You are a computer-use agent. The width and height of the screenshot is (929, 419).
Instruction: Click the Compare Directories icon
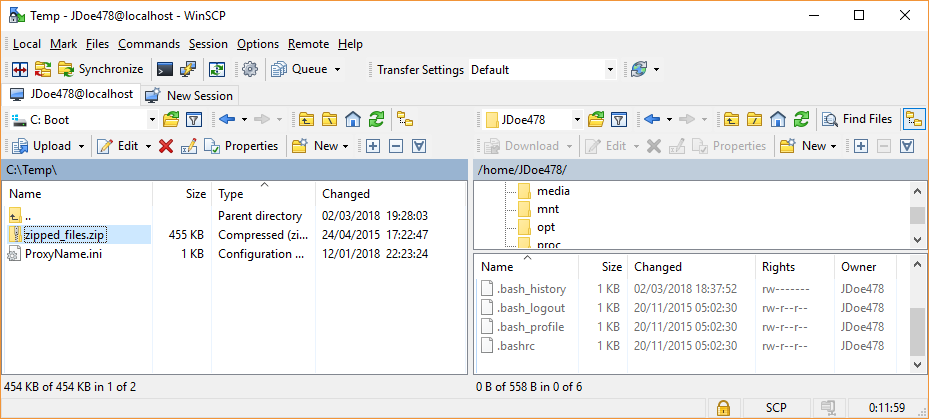click(20, 69)
